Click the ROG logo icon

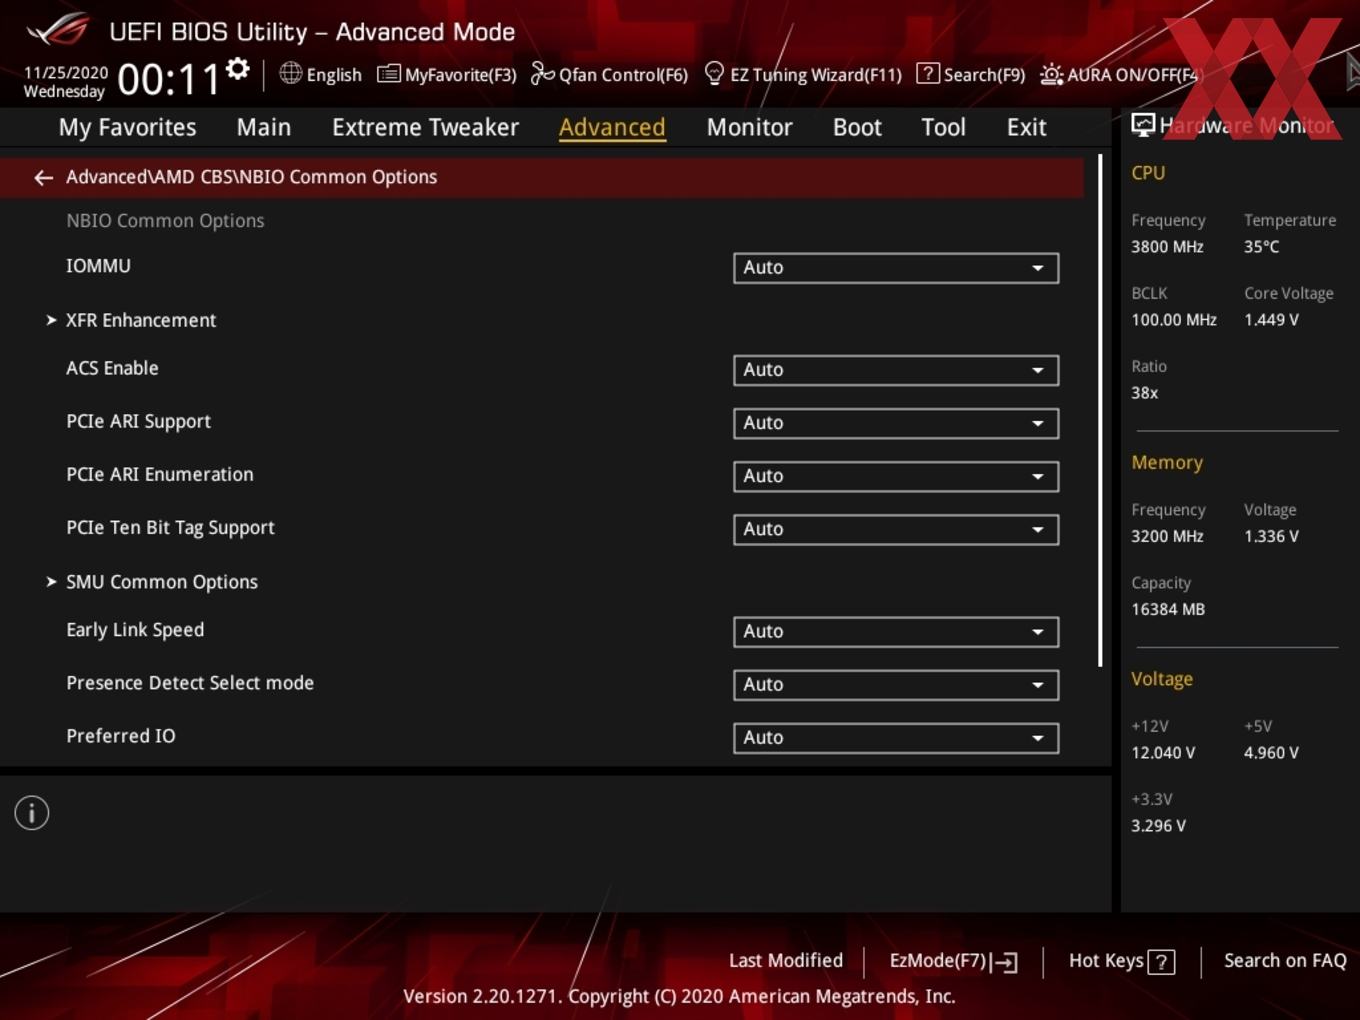tap(58, 30)
